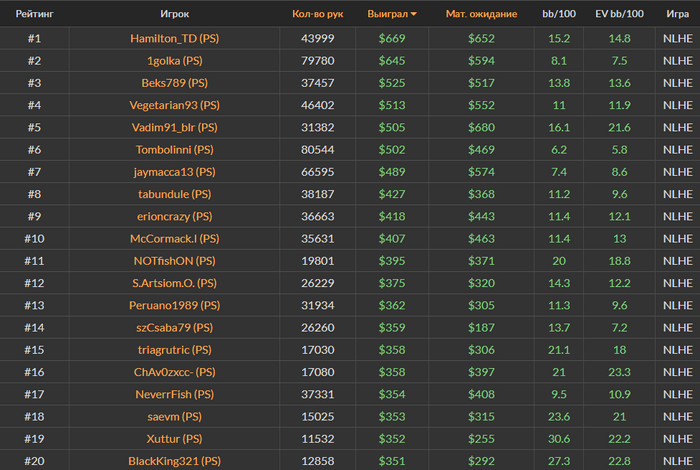Click Xuttur's $352 winnings value

[x=392, y=439]
